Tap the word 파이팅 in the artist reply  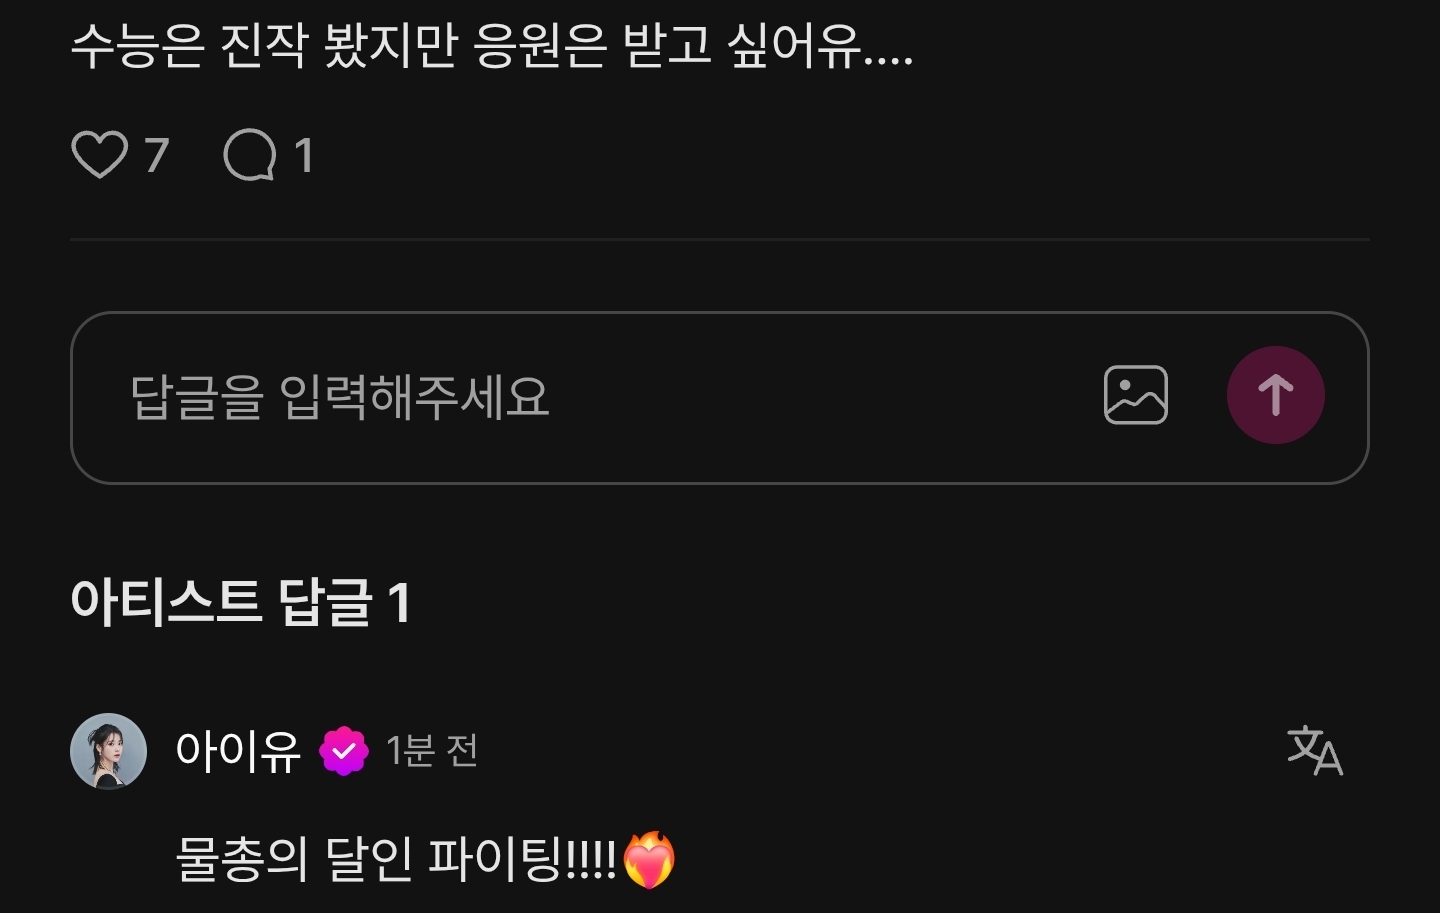click(495, 859)
